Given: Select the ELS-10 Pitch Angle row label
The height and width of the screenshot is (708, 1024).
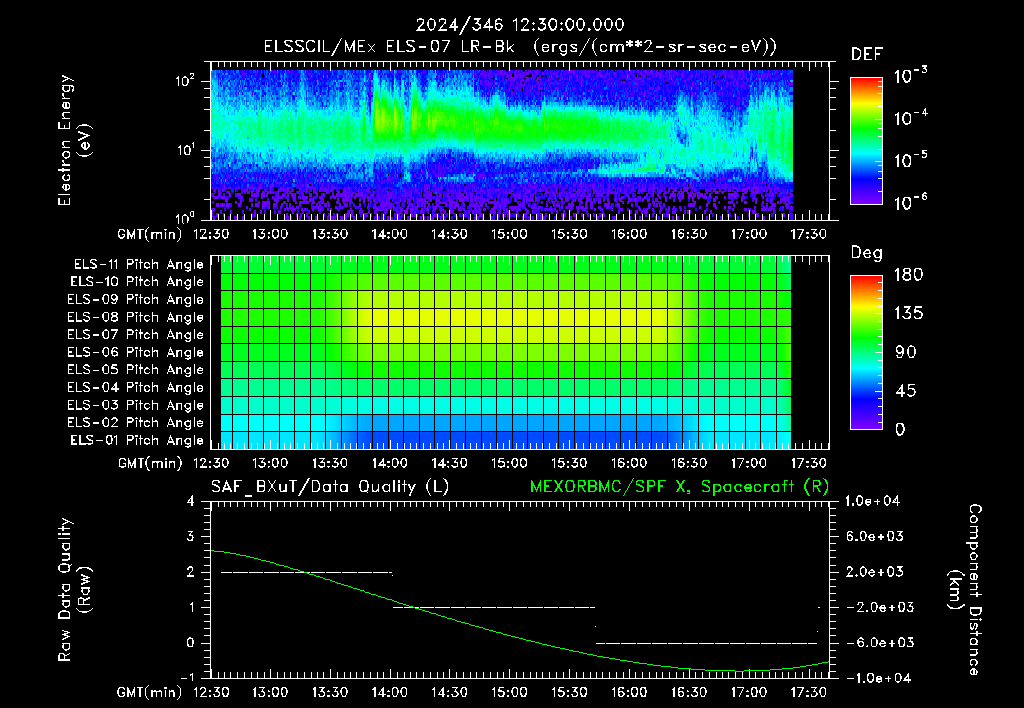Looking at the screenshot, I should pos(137,282).
